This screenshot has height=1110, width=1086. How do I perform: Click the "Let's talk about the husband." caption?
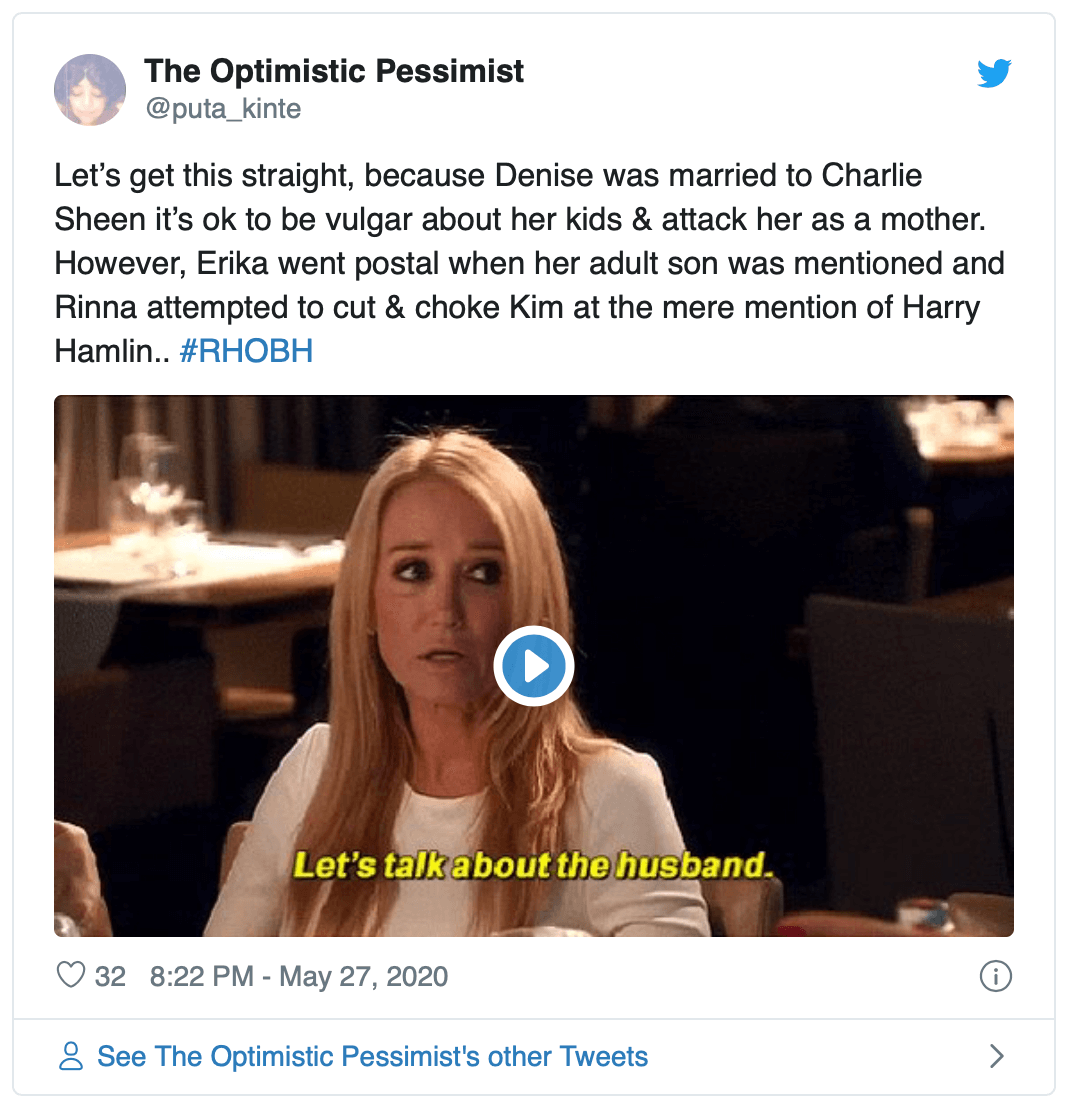tap(533, 864)
